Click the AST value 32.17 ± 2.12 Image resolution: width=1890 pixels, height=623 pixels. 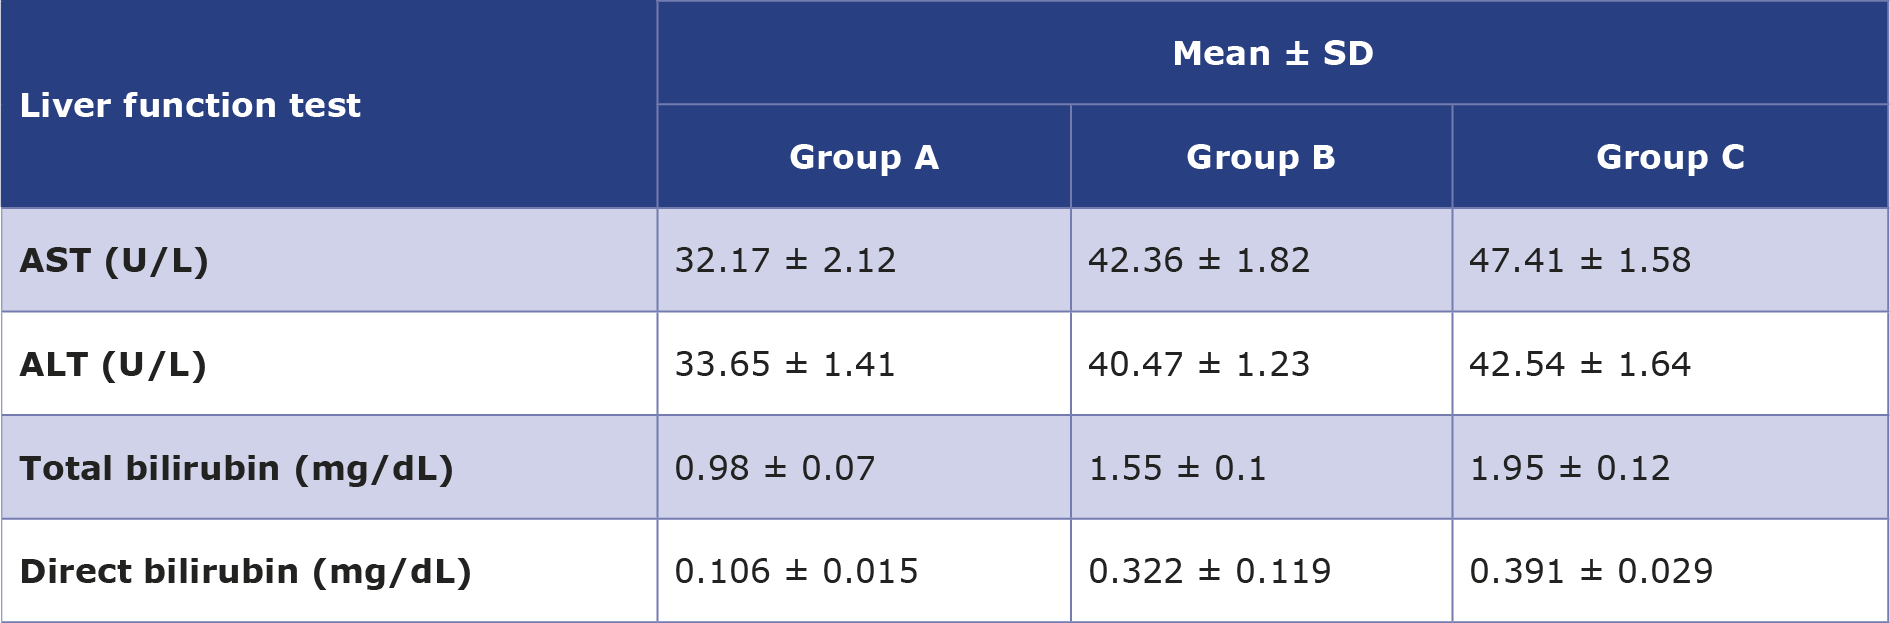coord(785,260)
